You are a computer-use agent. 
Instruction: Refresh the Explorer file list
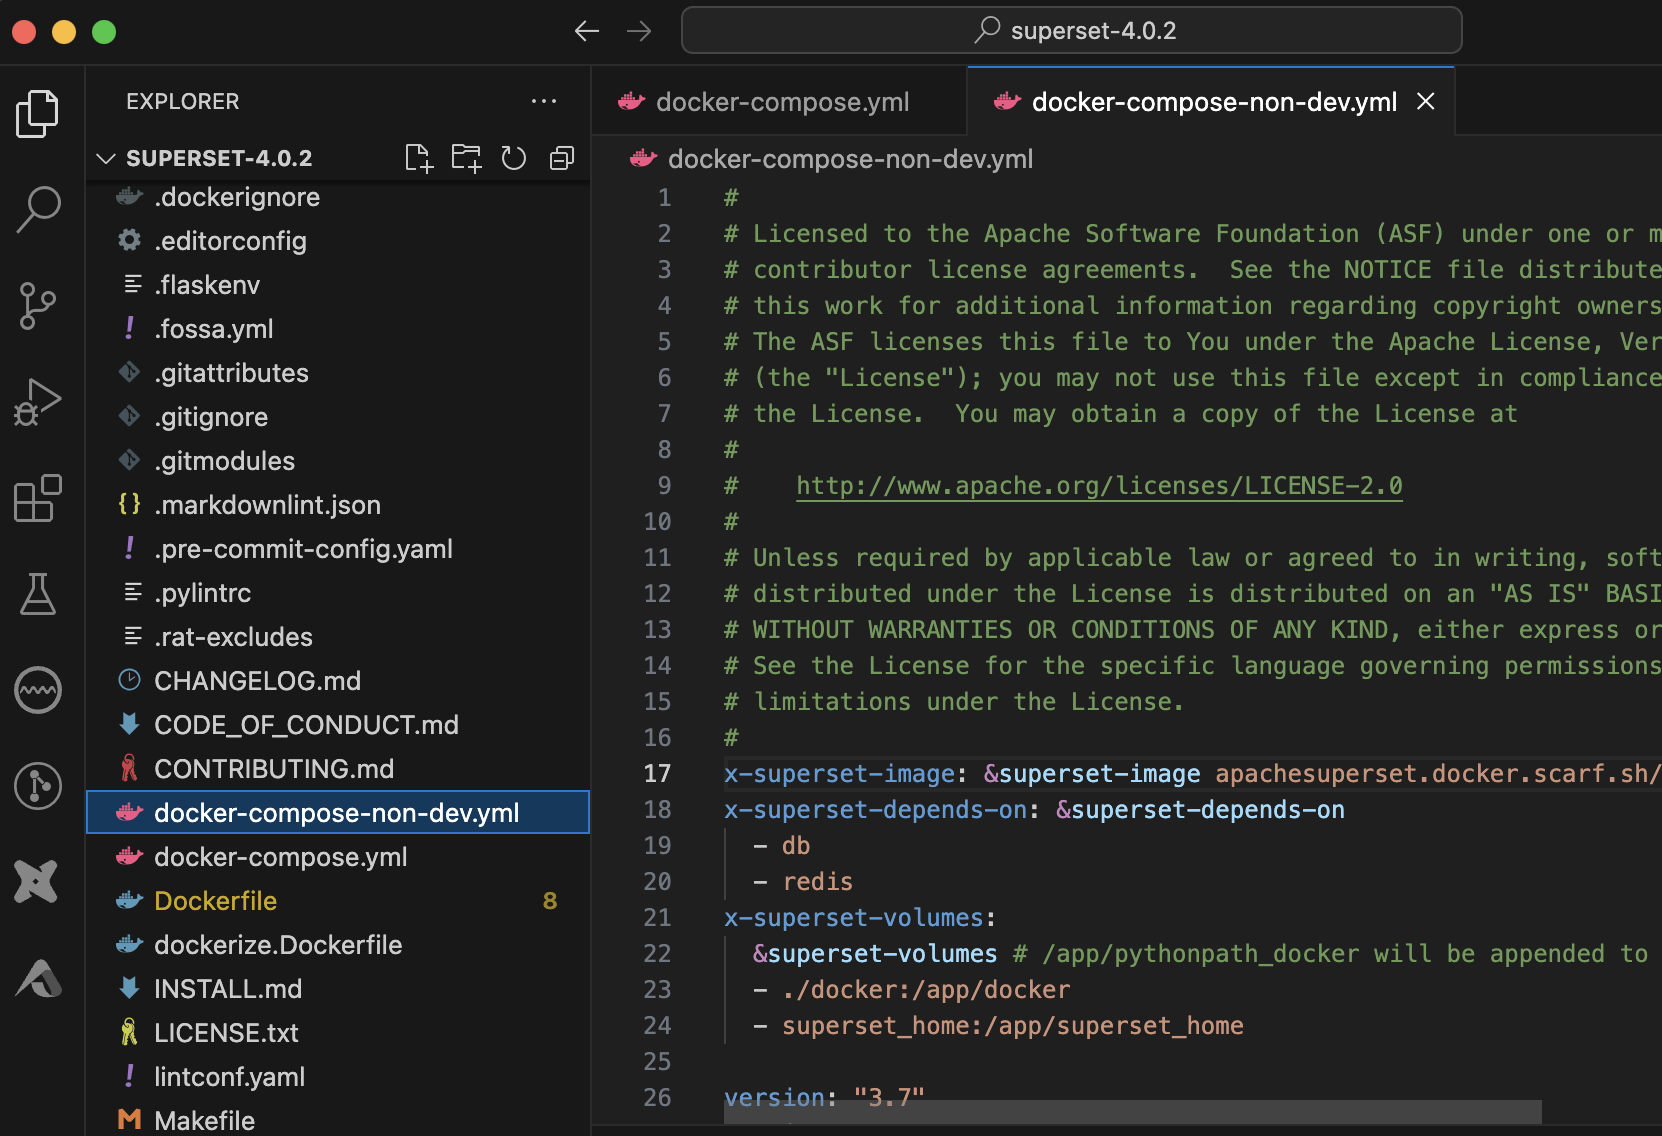pyautogui.click(x=514, y=157)
